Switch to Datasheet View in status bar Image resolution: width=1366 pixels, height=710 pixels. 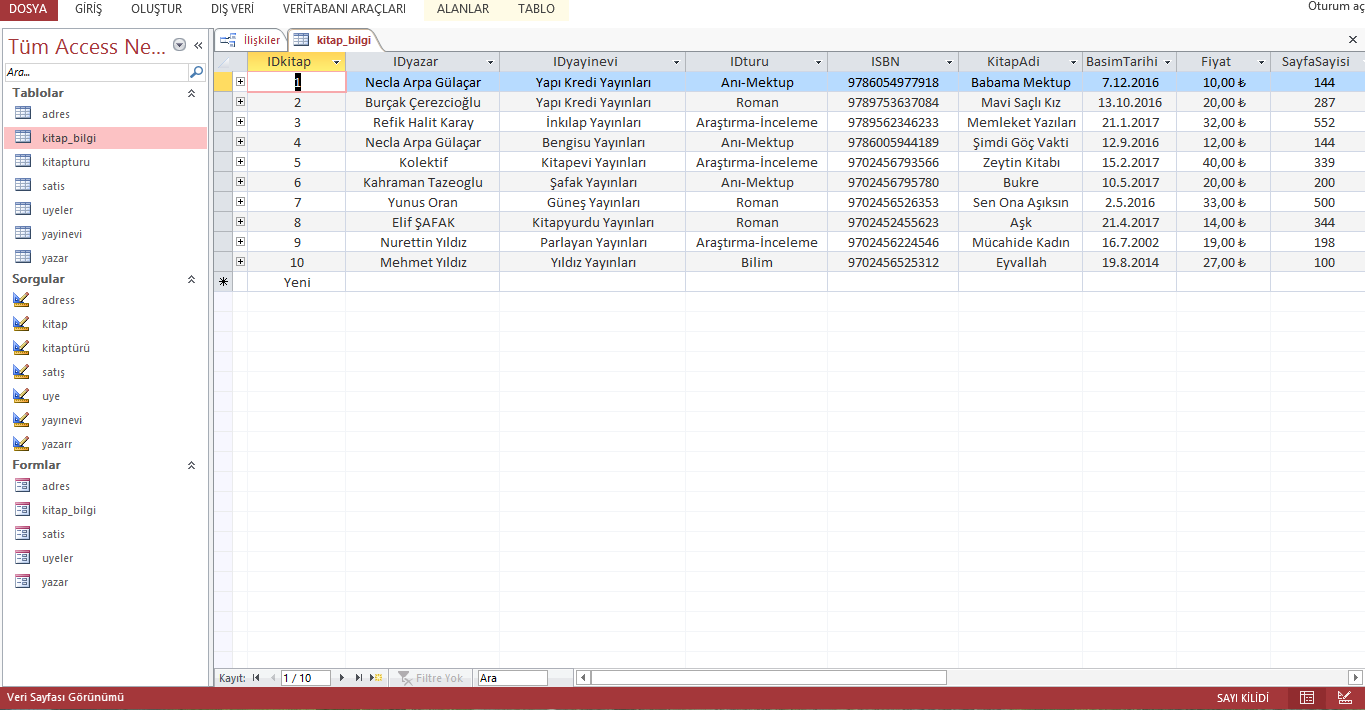click(1307, 698)
